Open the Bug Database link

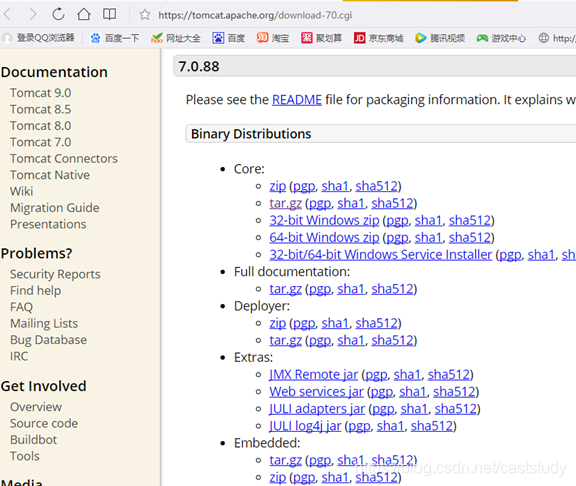pyautogui.click(x=48, y=340)
